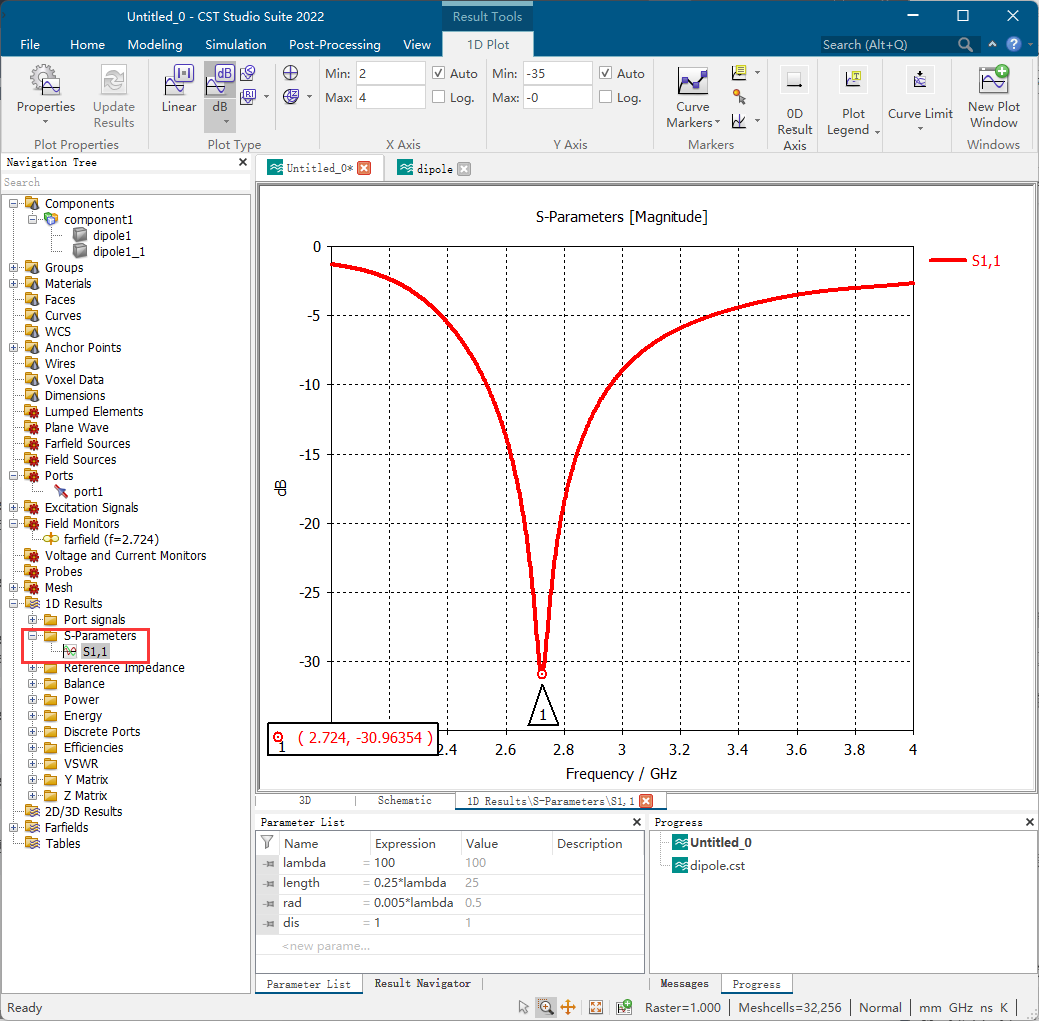The width and height of the screenshot is (1039, 1021).
Task: Open a New Plot Window
Action: [993, 97]
